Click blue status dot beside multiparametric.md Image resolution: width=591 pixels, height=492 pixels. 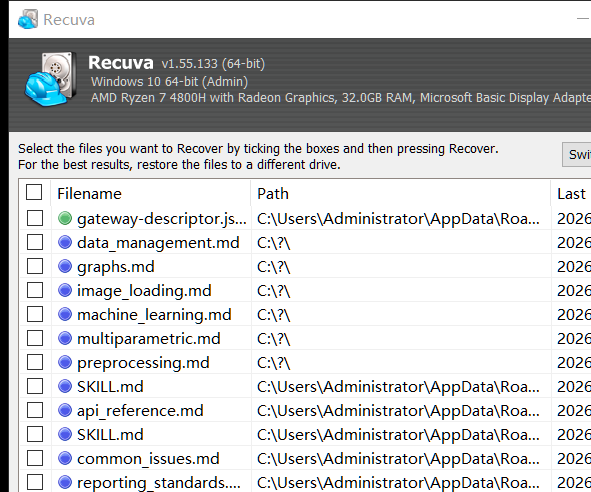[x=65, y=339]
